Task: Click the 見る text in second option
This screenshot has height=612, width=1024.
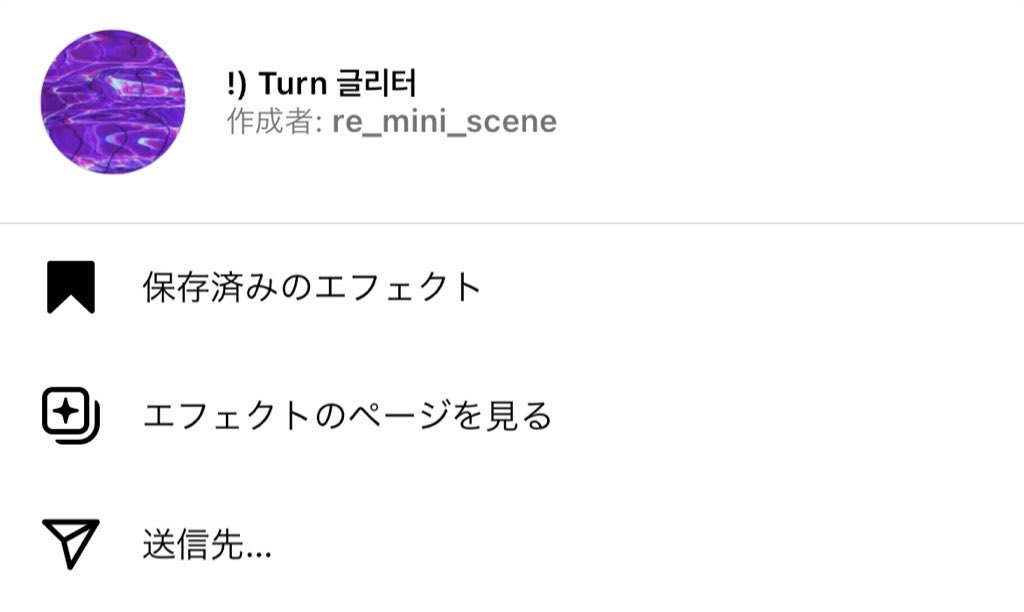Action: click(x=519, y=415)
